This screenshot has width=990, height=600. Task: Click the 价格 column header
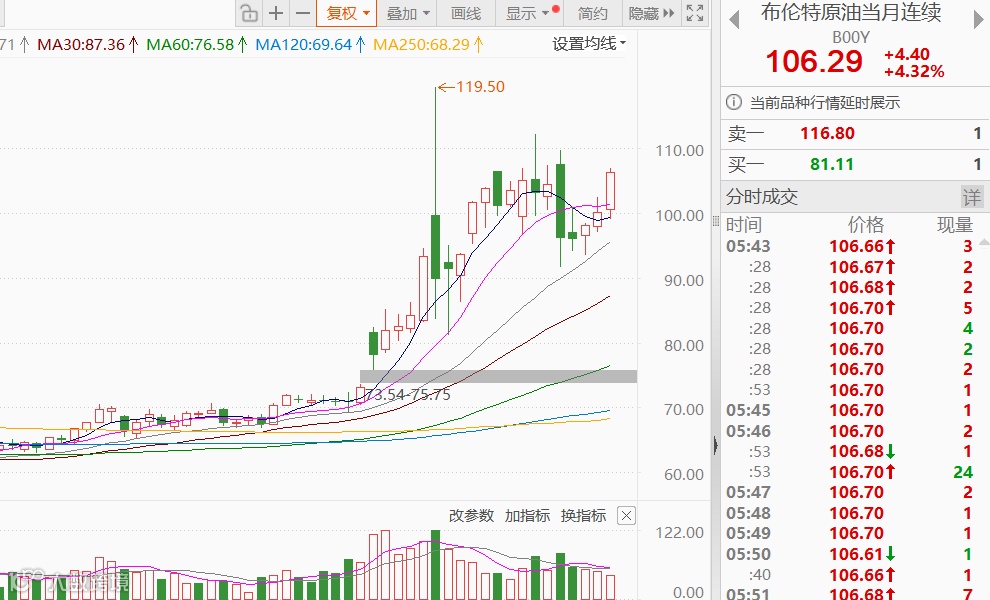pyautogui.click(x=866, y=224)
